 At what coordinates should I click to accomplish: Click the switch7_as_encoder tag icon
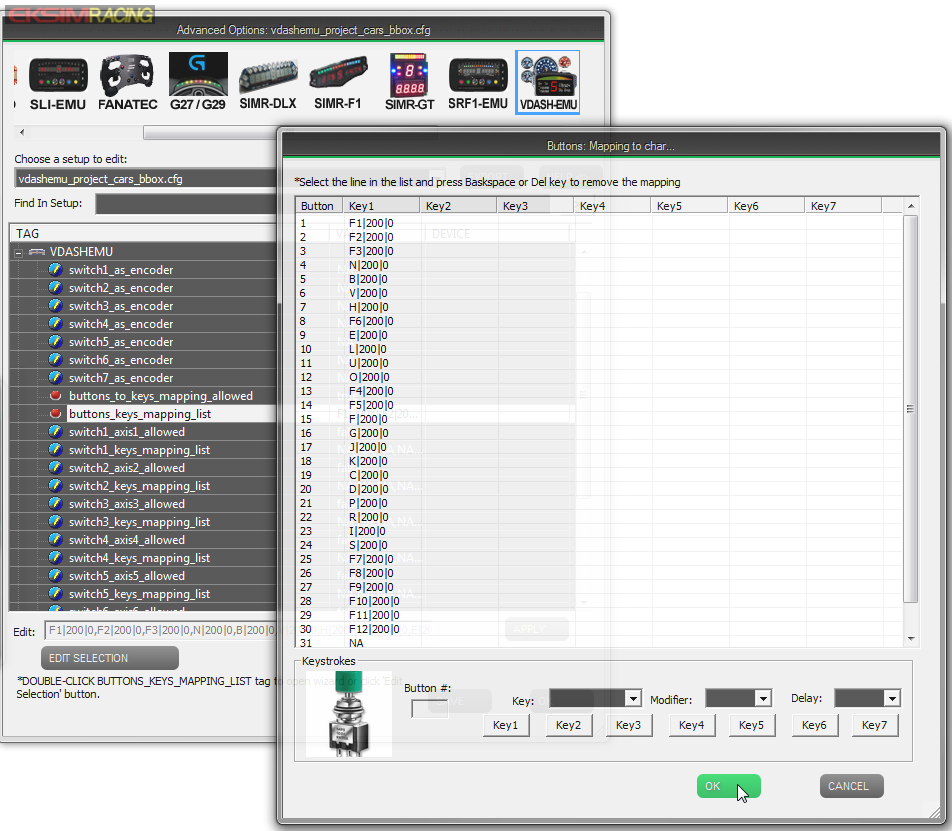55,378
